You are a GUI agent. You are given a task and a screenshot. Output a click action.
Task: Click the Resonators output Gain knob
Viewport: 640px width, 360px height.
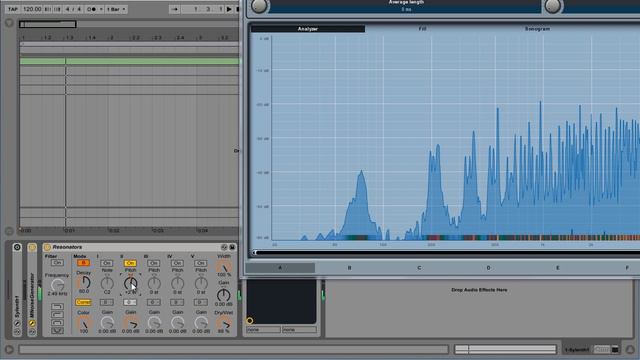pyautogui.click(x=224, y=295)
